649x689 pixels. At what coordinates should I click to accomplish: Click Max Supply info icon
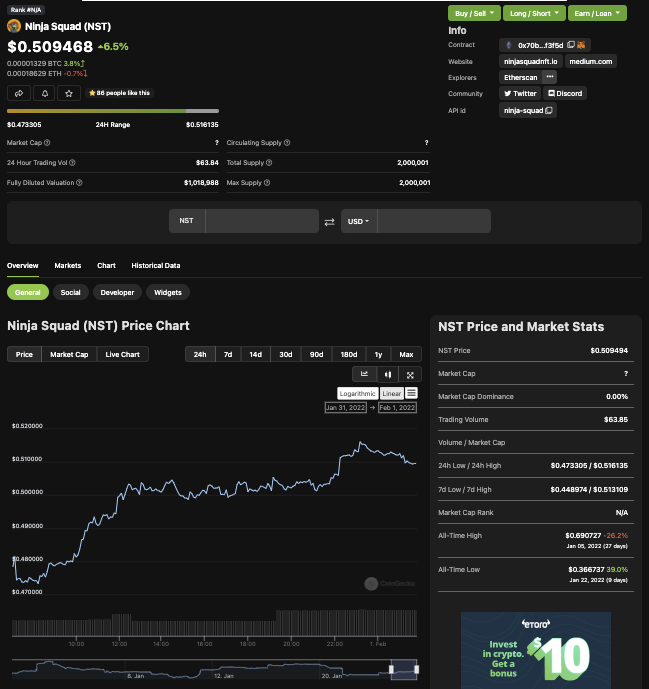(267, 182)
